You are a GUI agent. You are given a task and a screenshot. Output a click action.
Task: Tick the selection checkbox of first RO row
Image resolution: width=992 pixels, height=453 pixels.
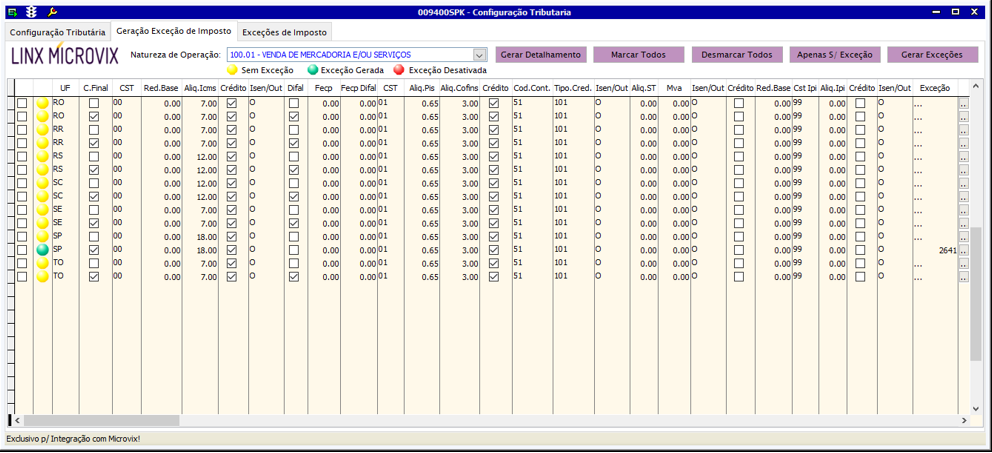click(x=22, y=104)
